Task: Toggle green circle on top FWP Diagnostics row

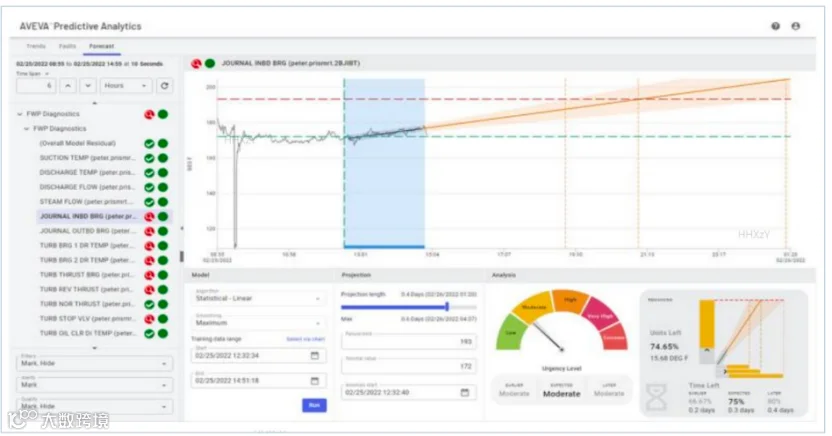Action: point(163,114)
